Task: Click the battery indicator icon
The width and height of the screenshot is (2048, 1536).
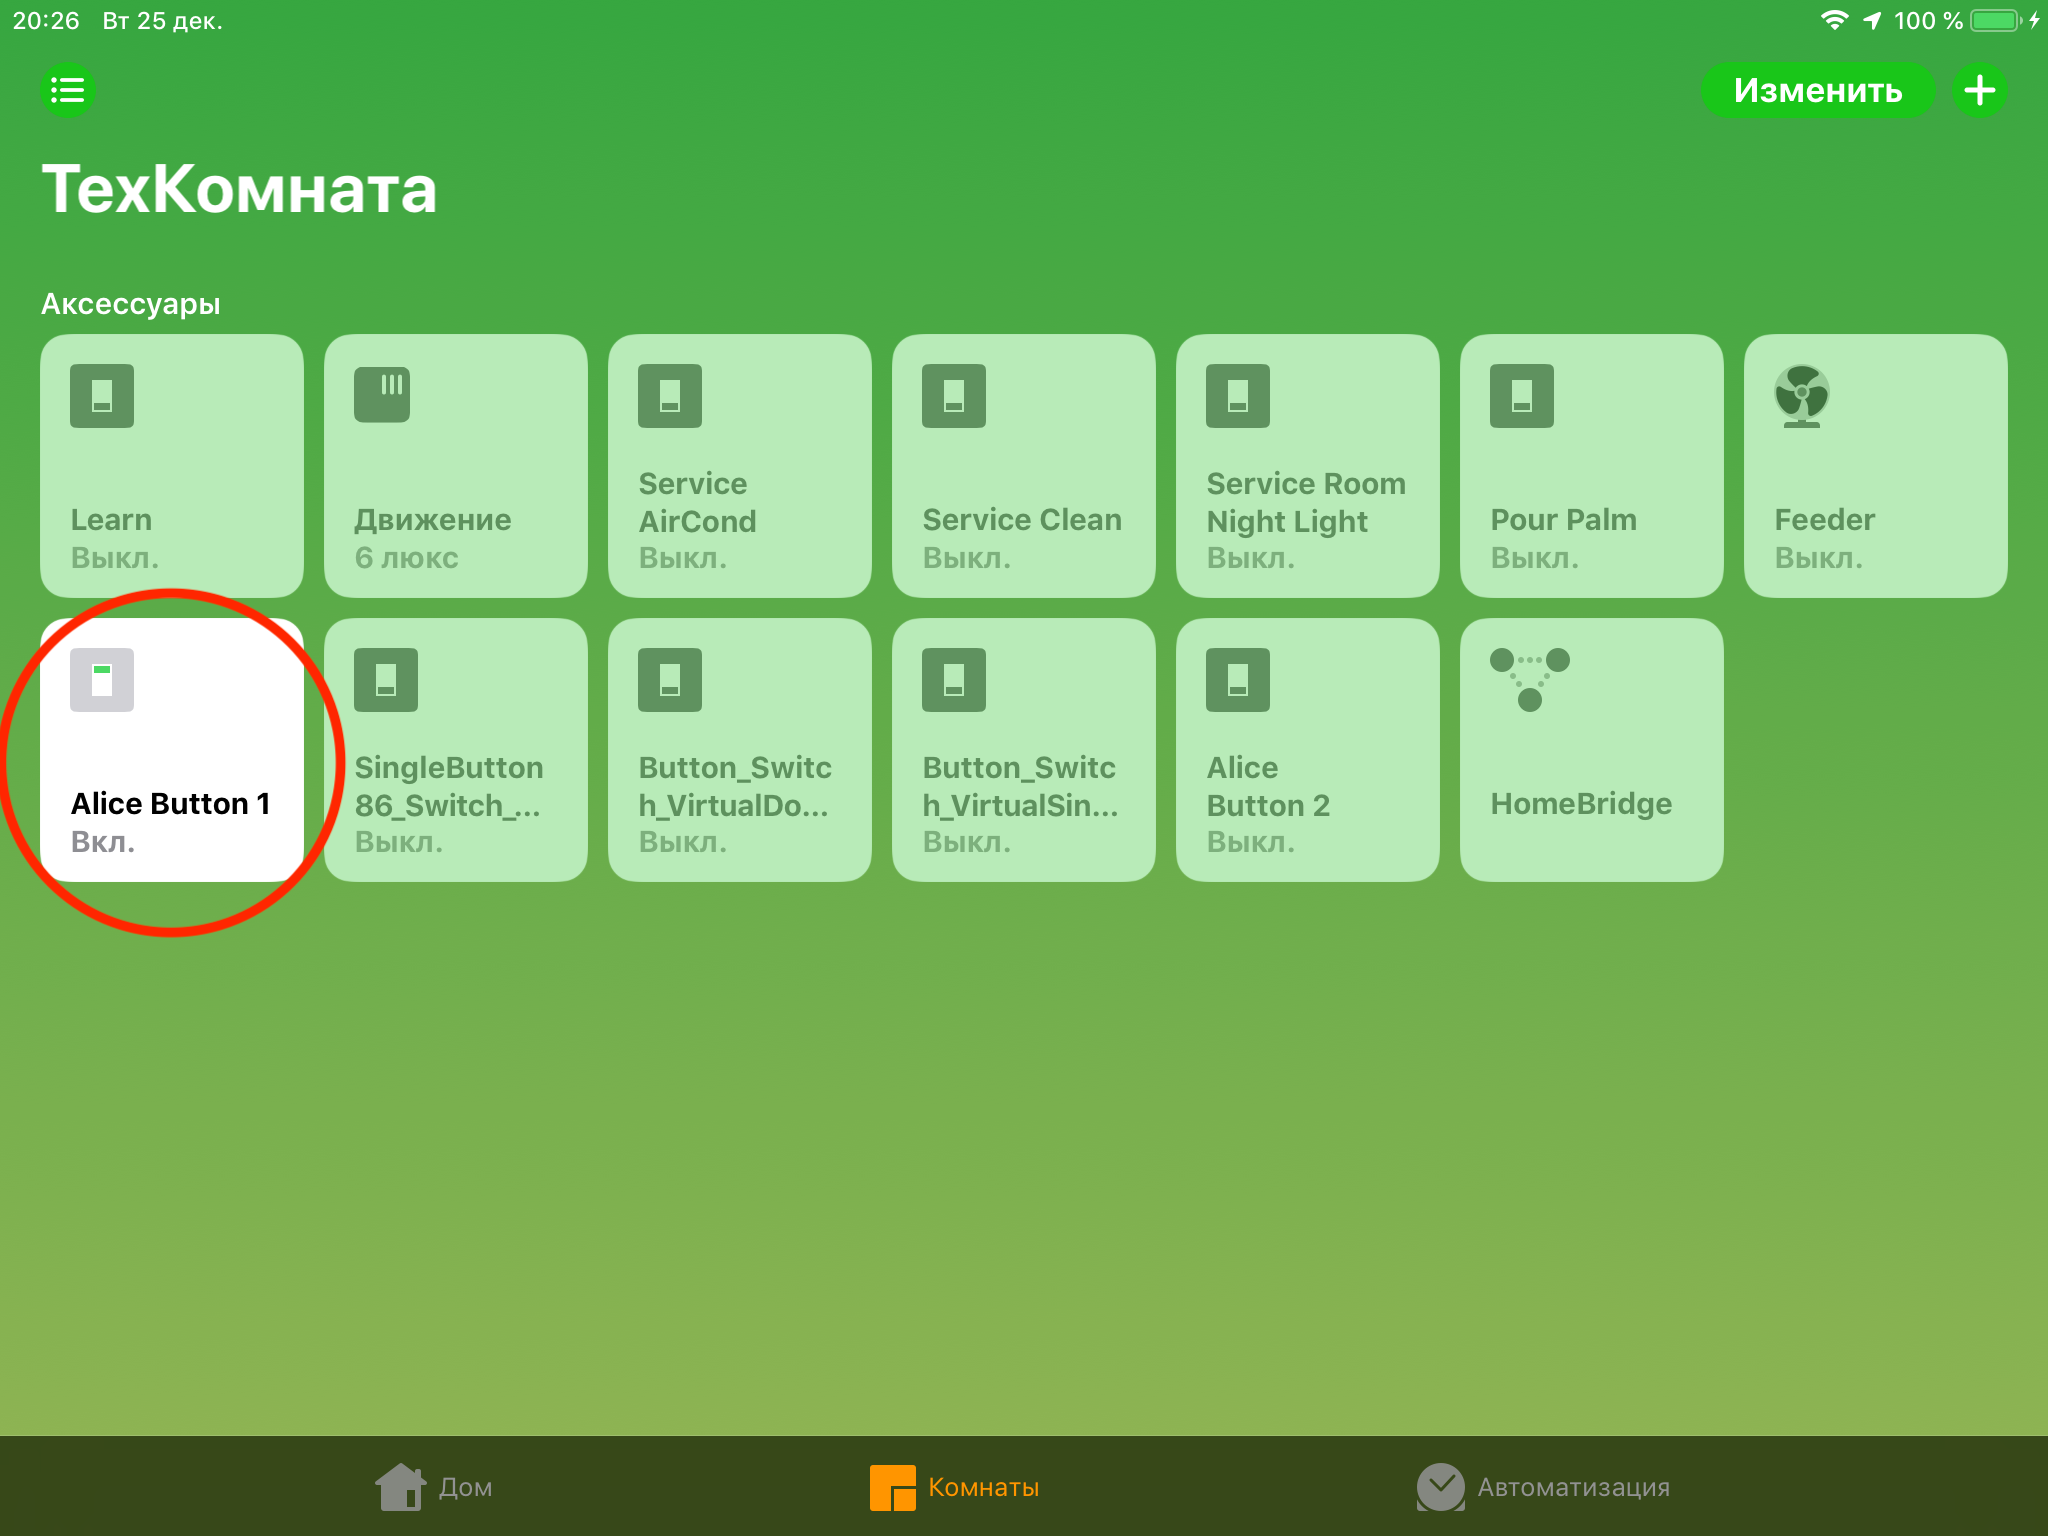Action: click(x=1997, y=20)
